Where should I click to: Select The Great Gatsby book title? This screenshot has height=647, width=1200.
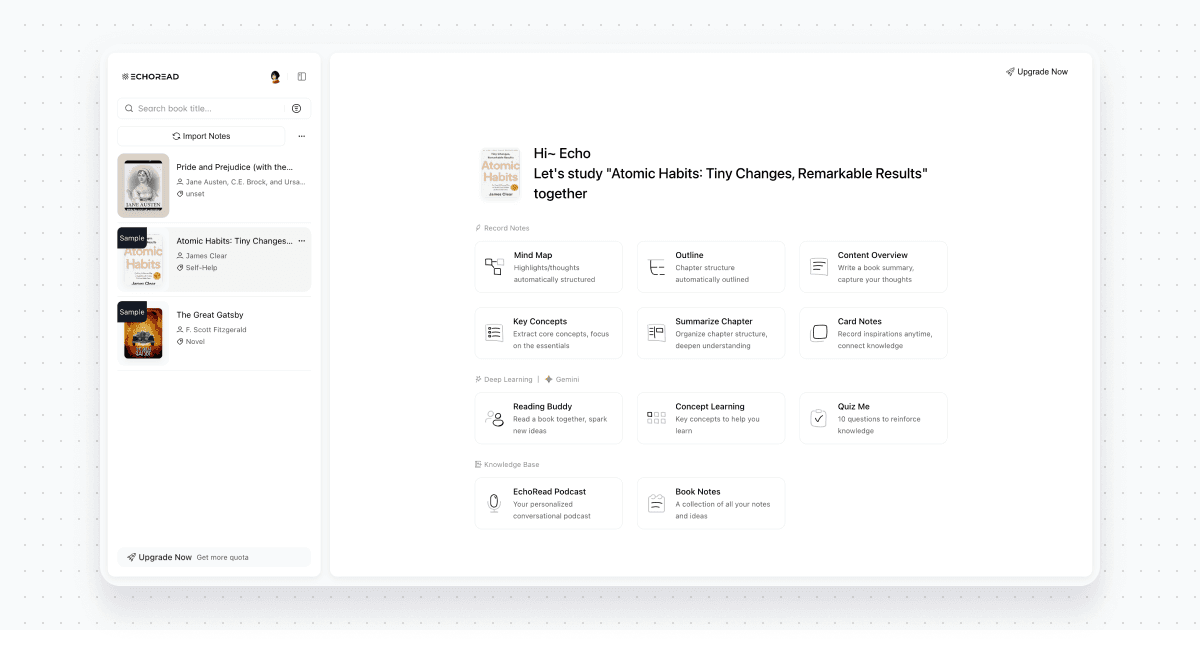[210, 315]
